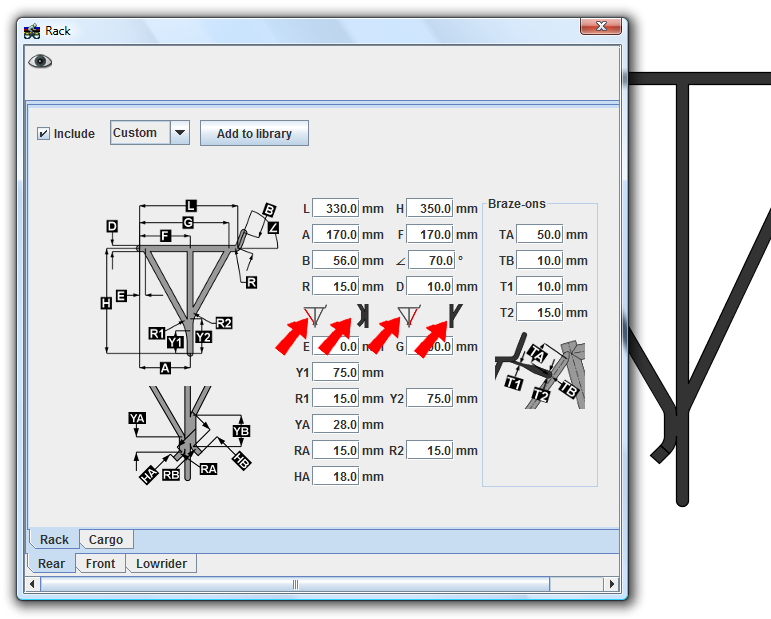Screen dimensions: 771x619
Task: Select the Rear tab
Action: [51, 563]
